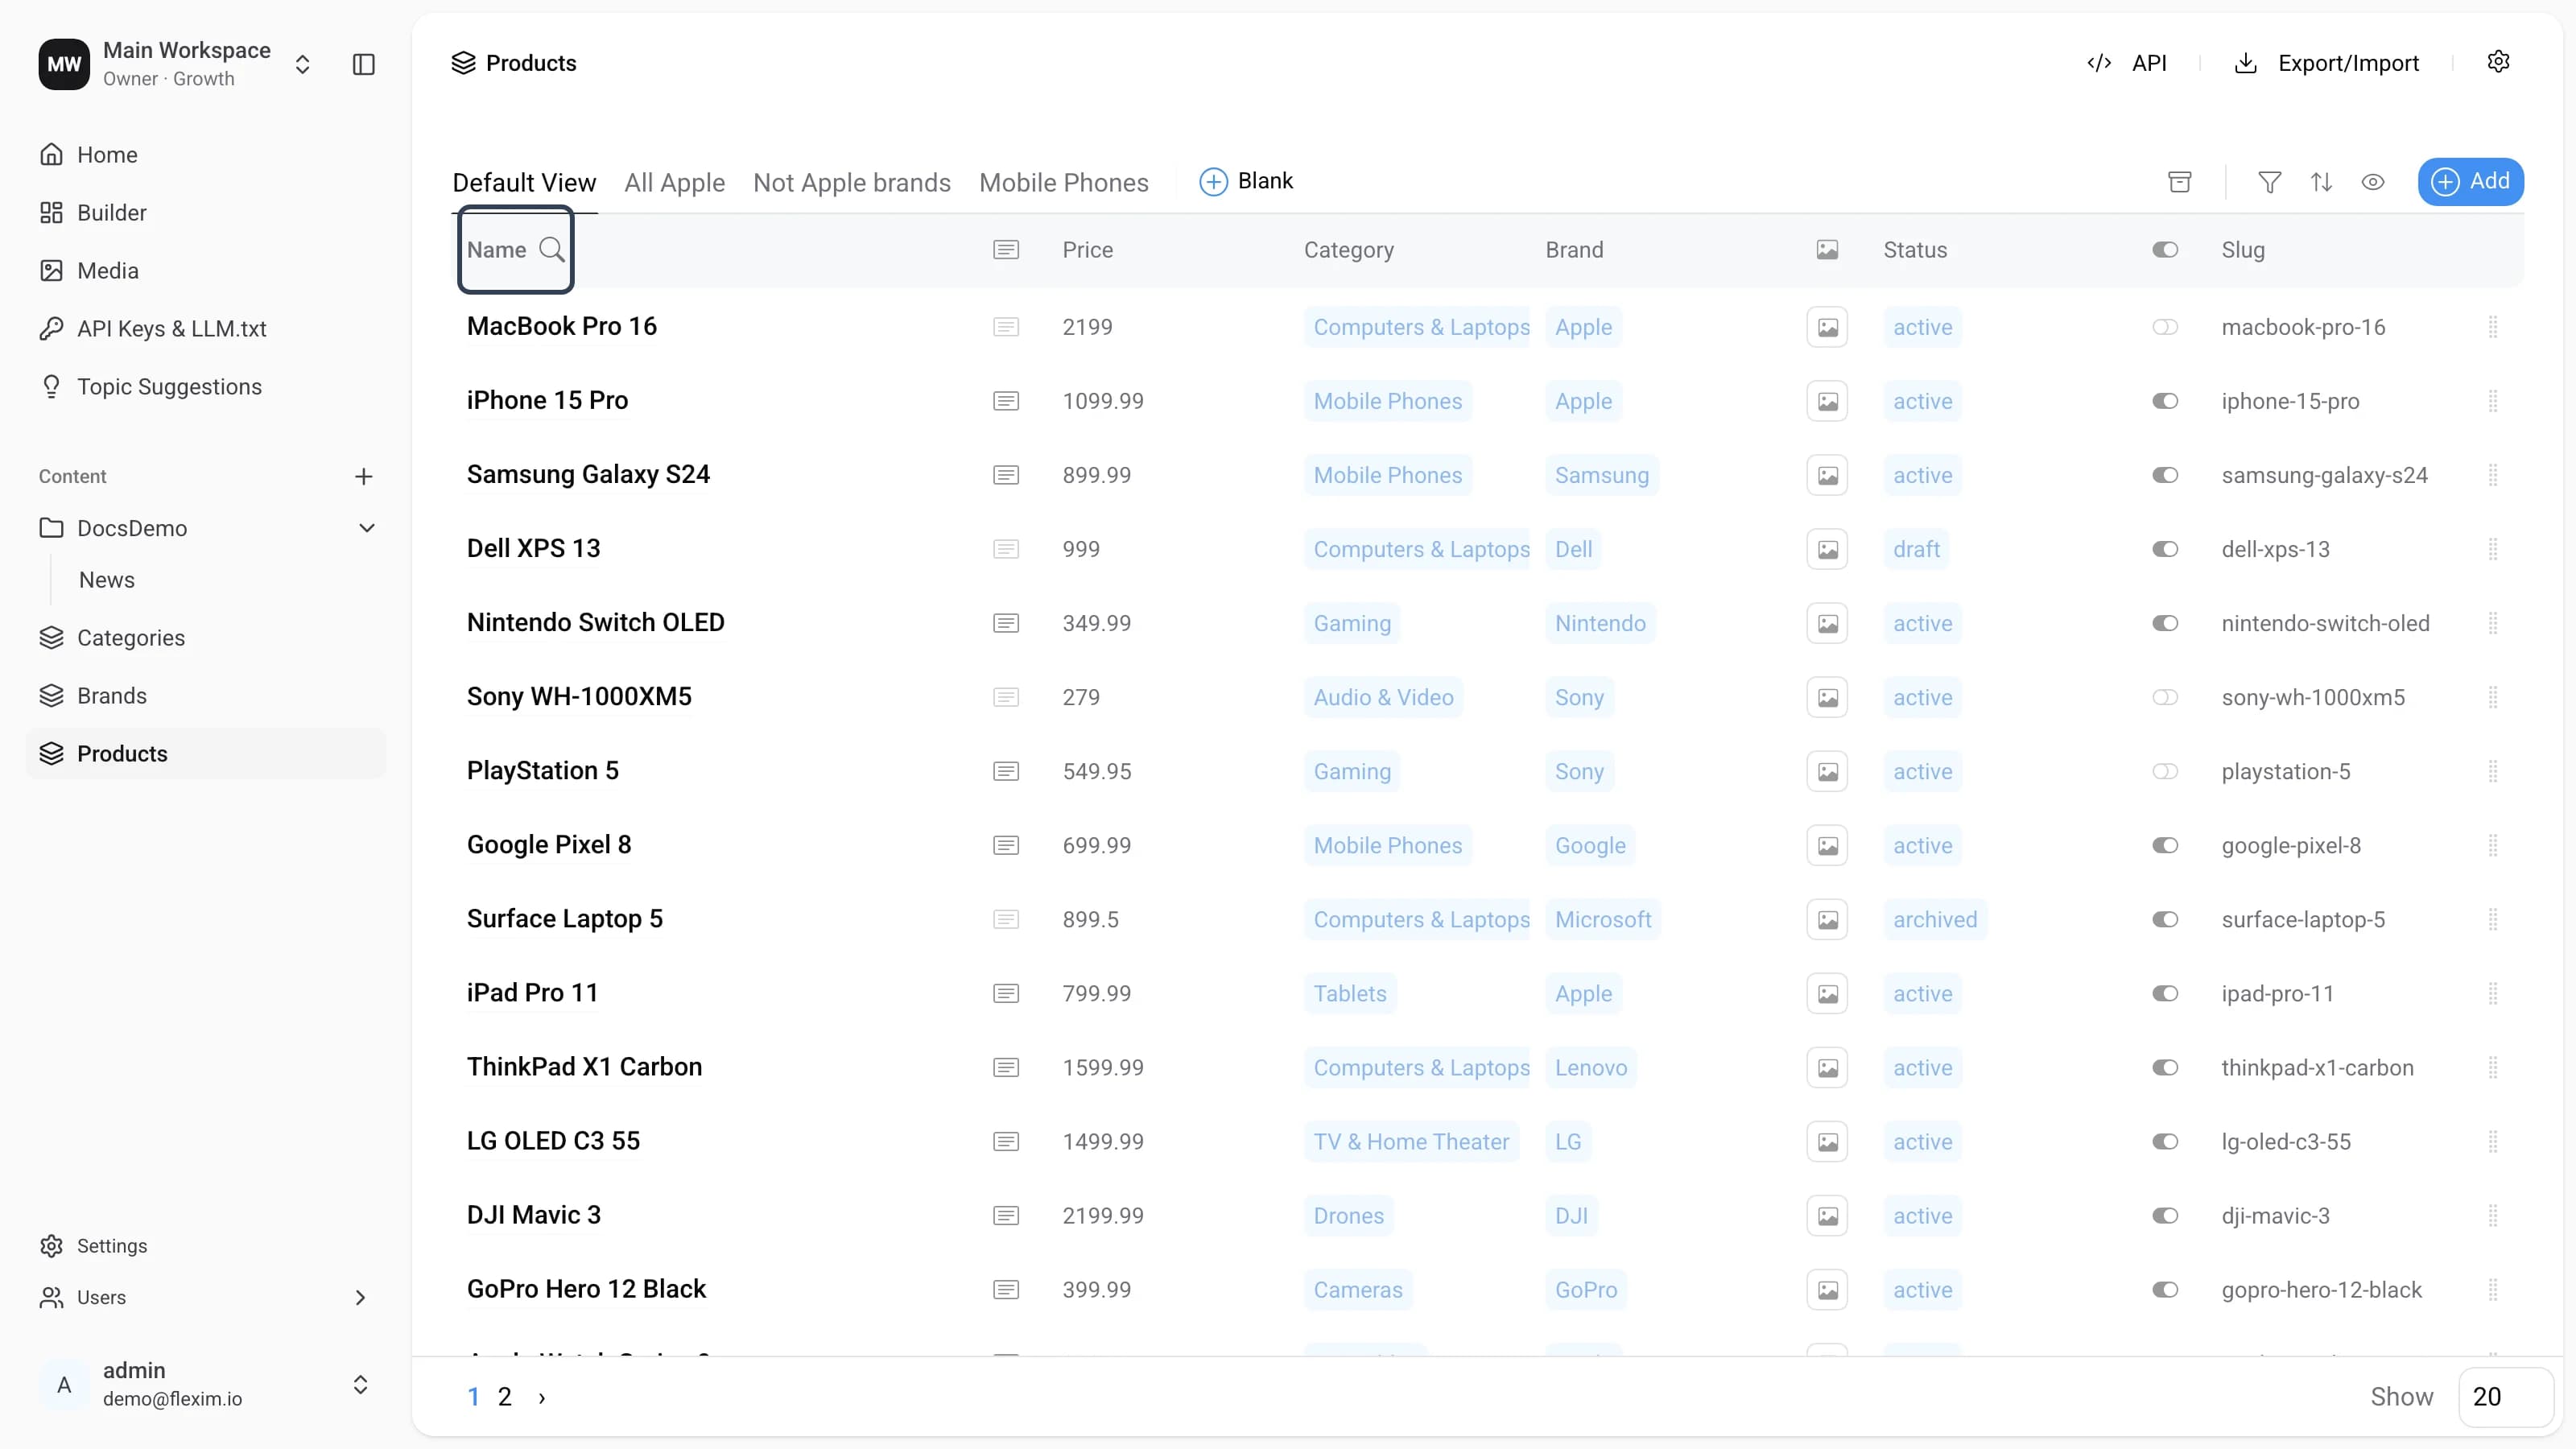Click drag handle for MacBook Pro 16 row
2576x1449 pixels.
2493,327
